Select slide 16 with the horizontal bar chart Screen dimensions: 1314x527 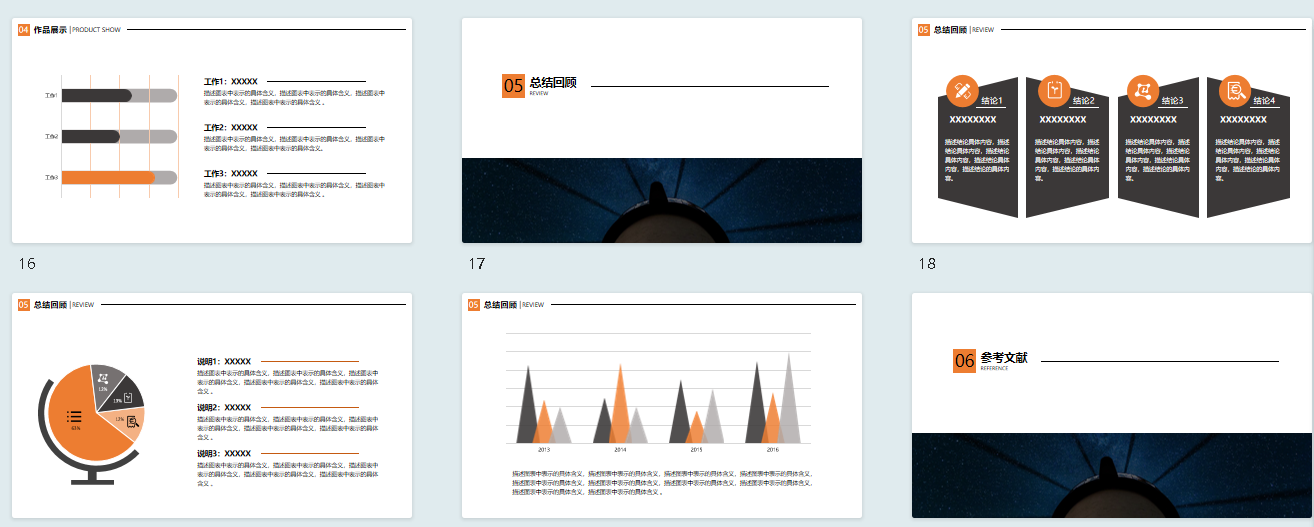pos(212,130)
